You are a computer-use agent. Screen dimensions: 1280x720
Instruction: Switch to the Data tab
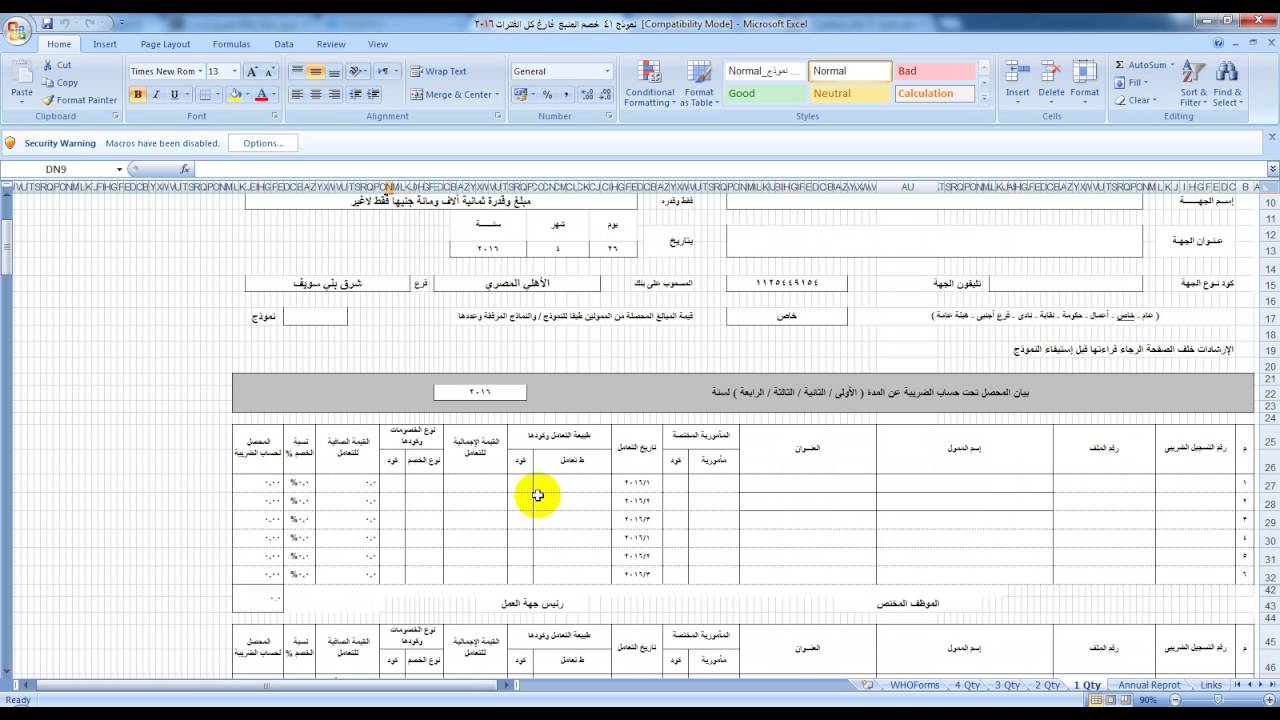284,44
